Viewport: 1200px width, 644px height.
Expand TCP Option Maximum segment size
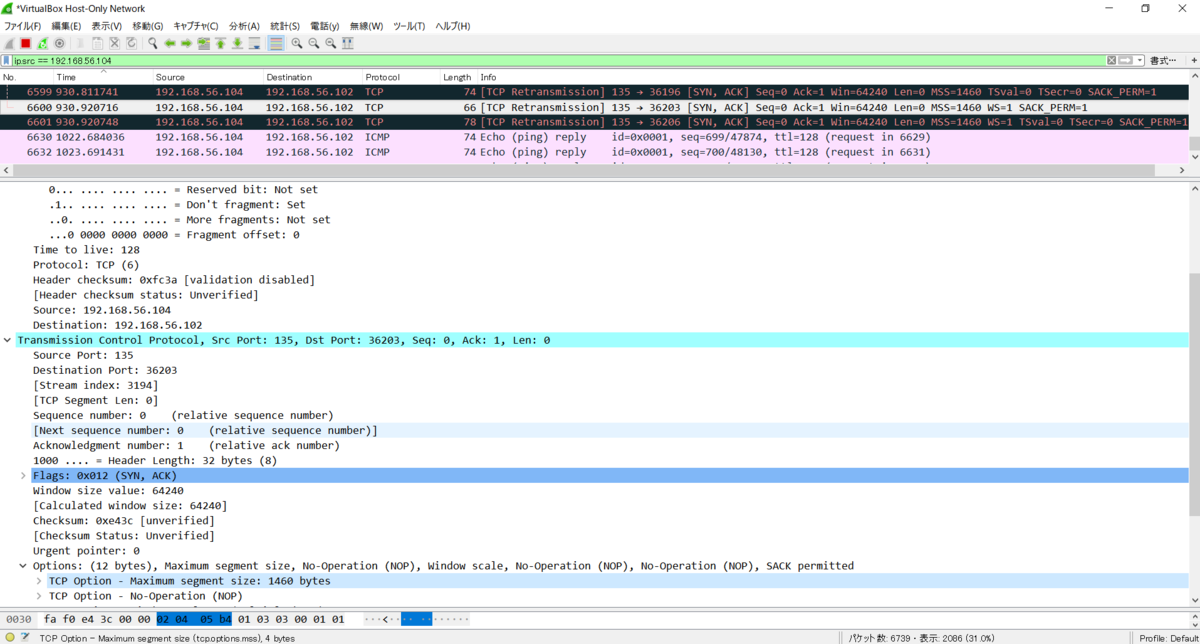point(39,581)
